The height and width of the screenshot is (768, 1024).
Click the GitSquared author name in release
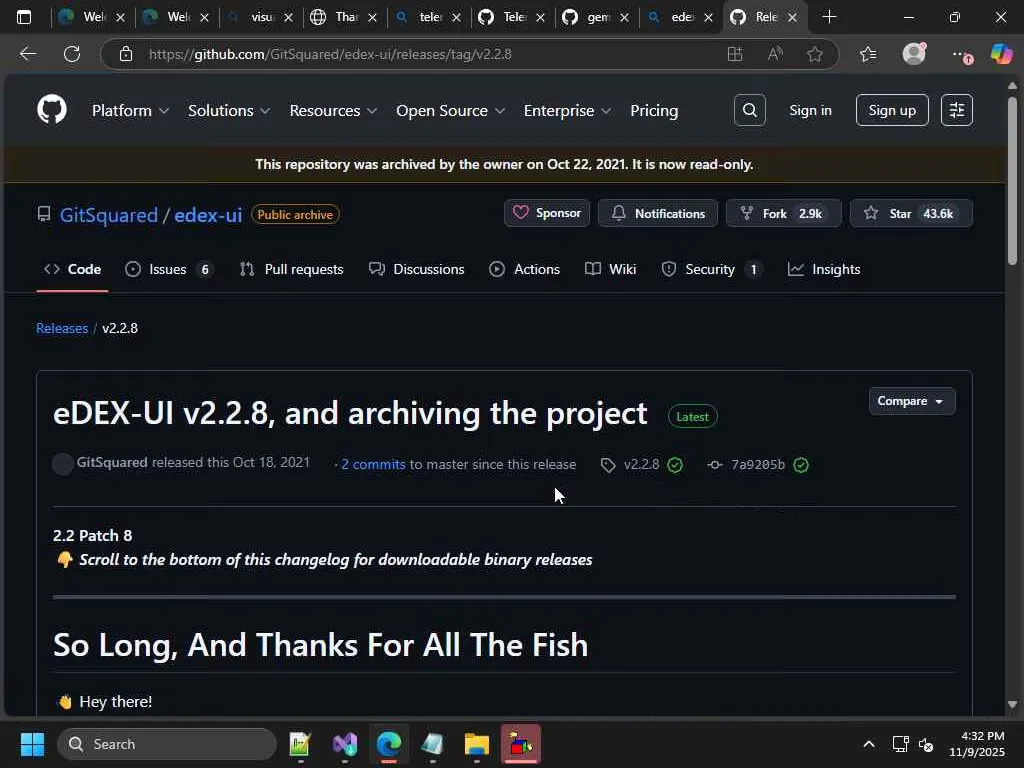point(112,462)
